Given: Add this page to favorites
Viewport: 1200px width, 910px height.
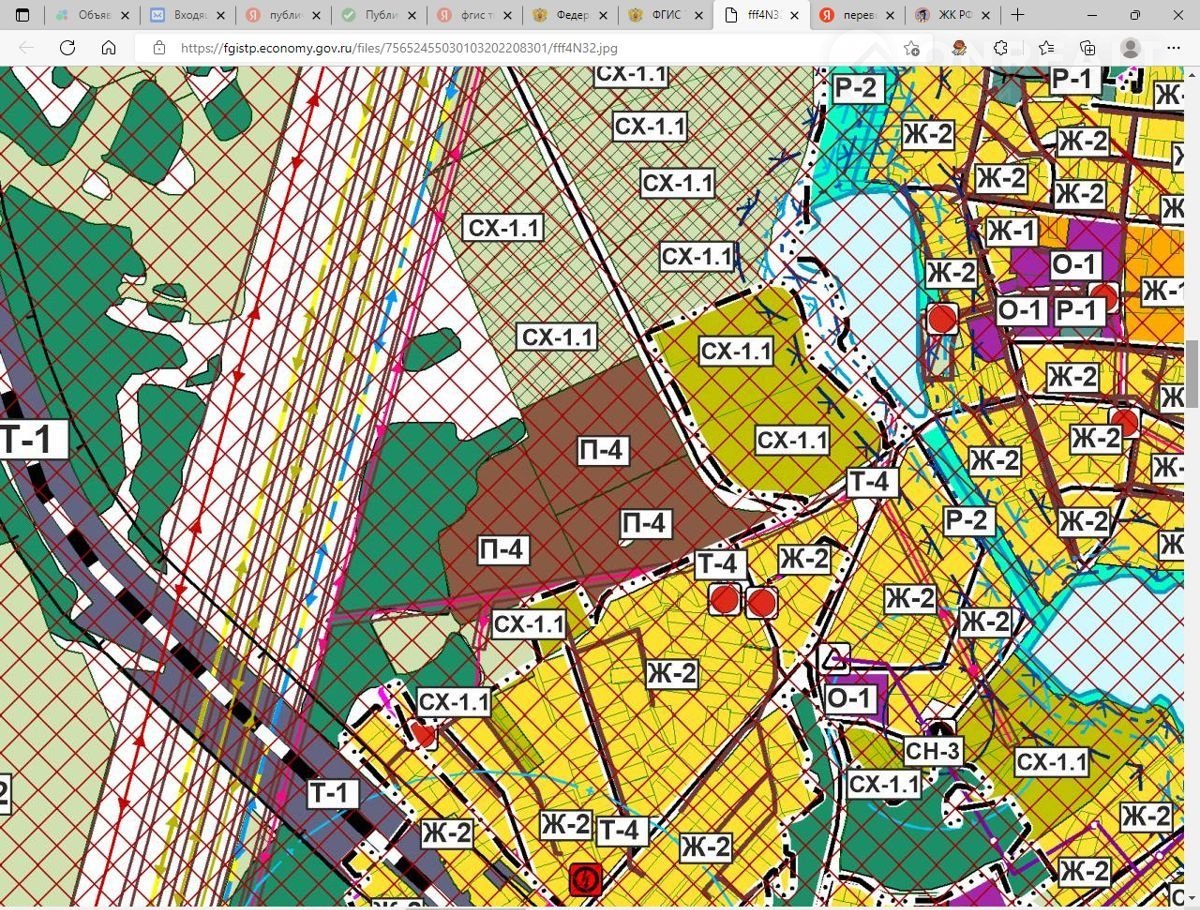Looking at the screenshot, I should tap(911, 48).
